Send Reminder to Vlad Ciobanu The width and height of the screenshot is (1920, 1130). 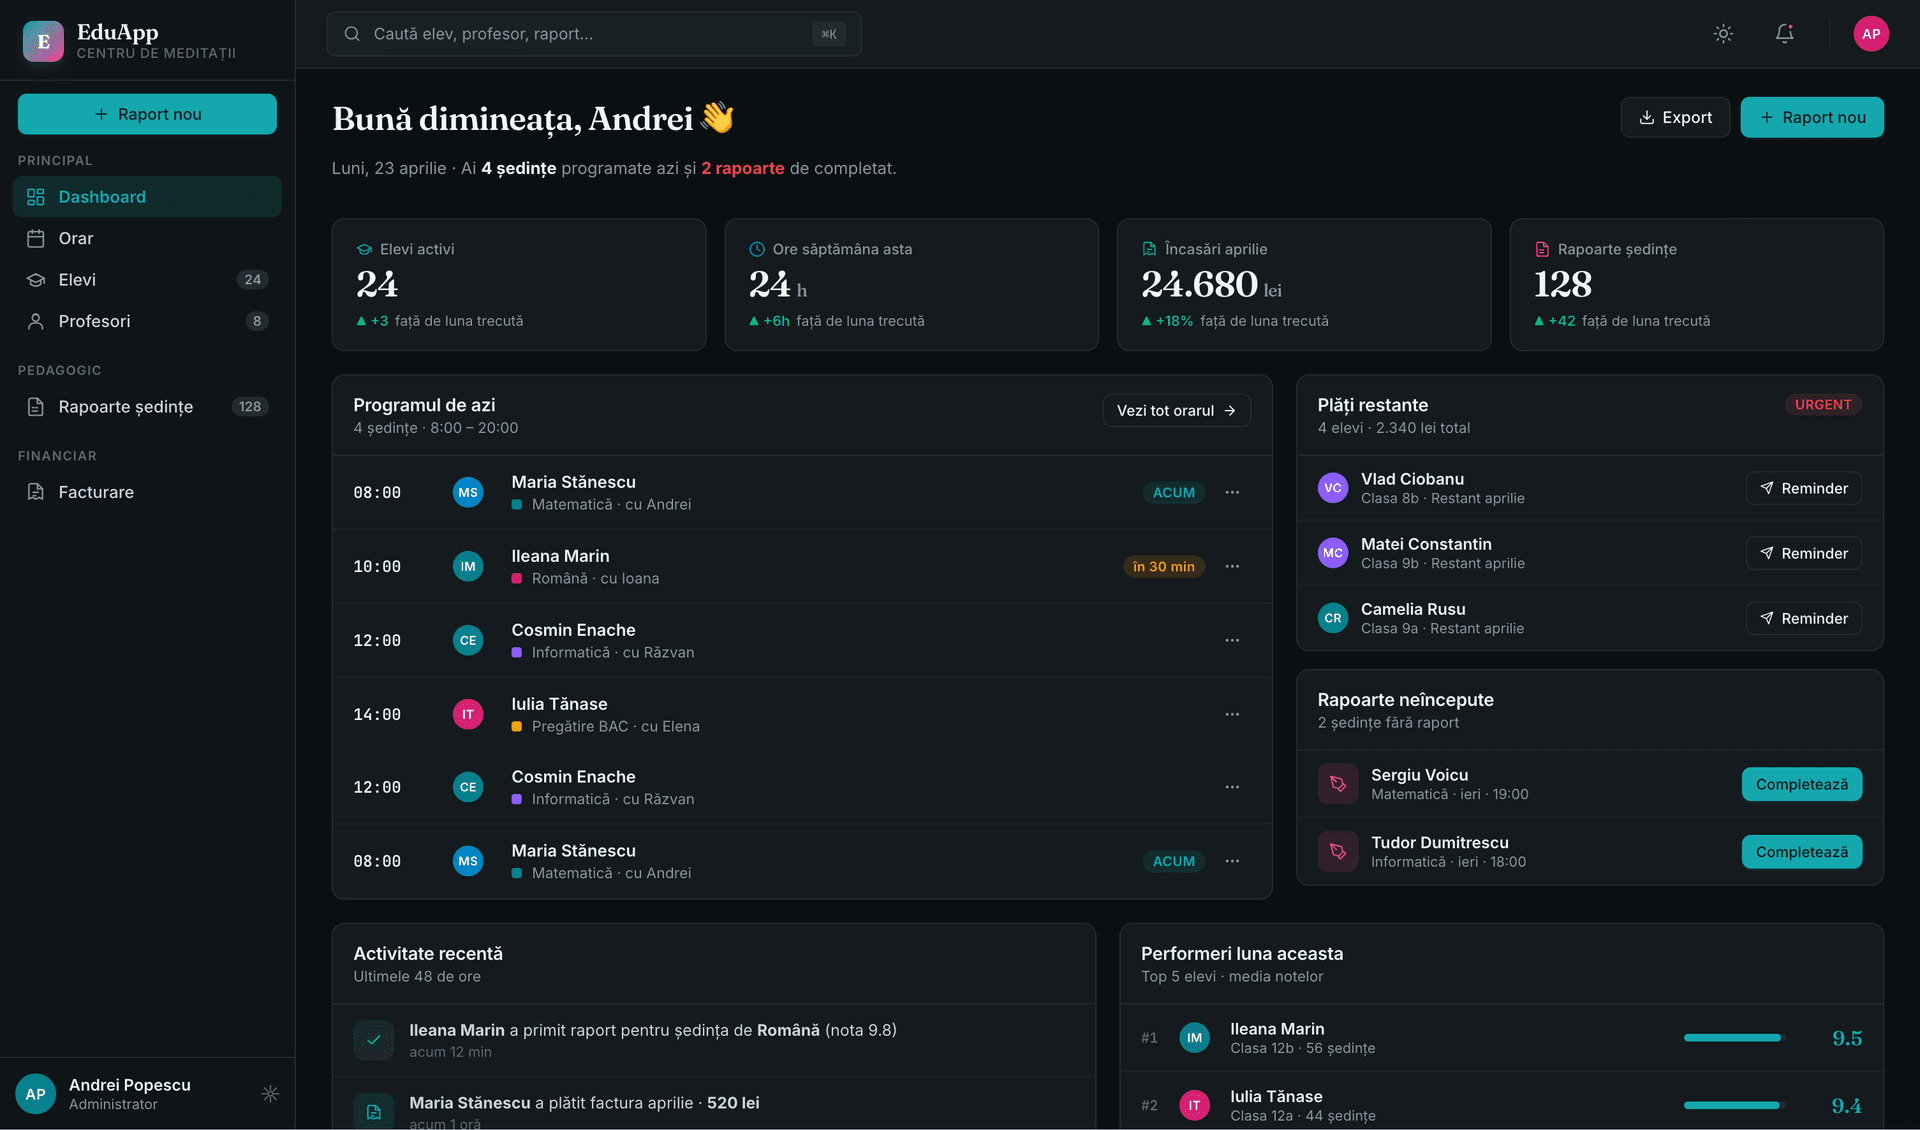tap(1803, 489)
